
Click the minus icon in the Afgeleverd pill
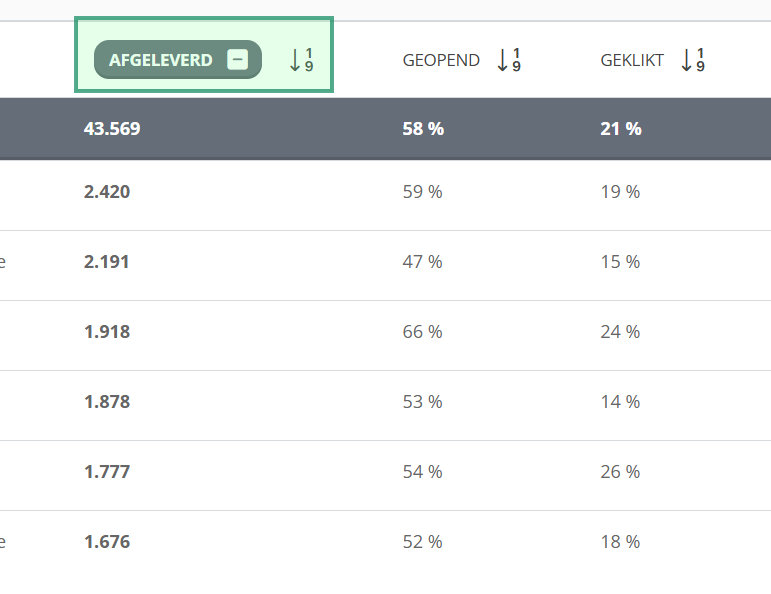click(x=237, y=59)
